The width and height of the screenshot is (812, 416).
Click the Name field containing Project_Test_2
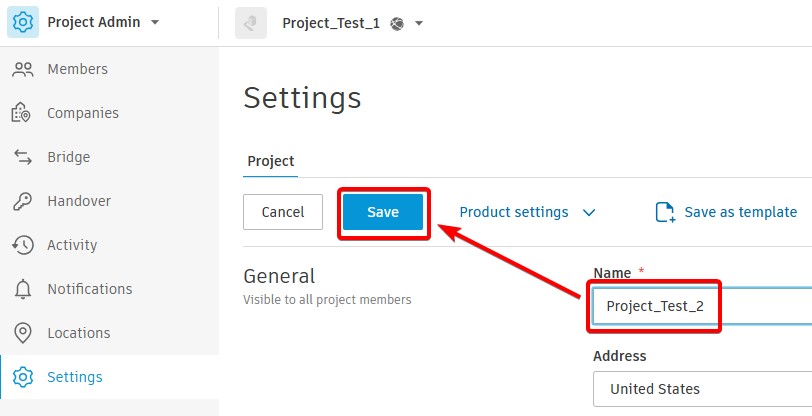point(702,306)
